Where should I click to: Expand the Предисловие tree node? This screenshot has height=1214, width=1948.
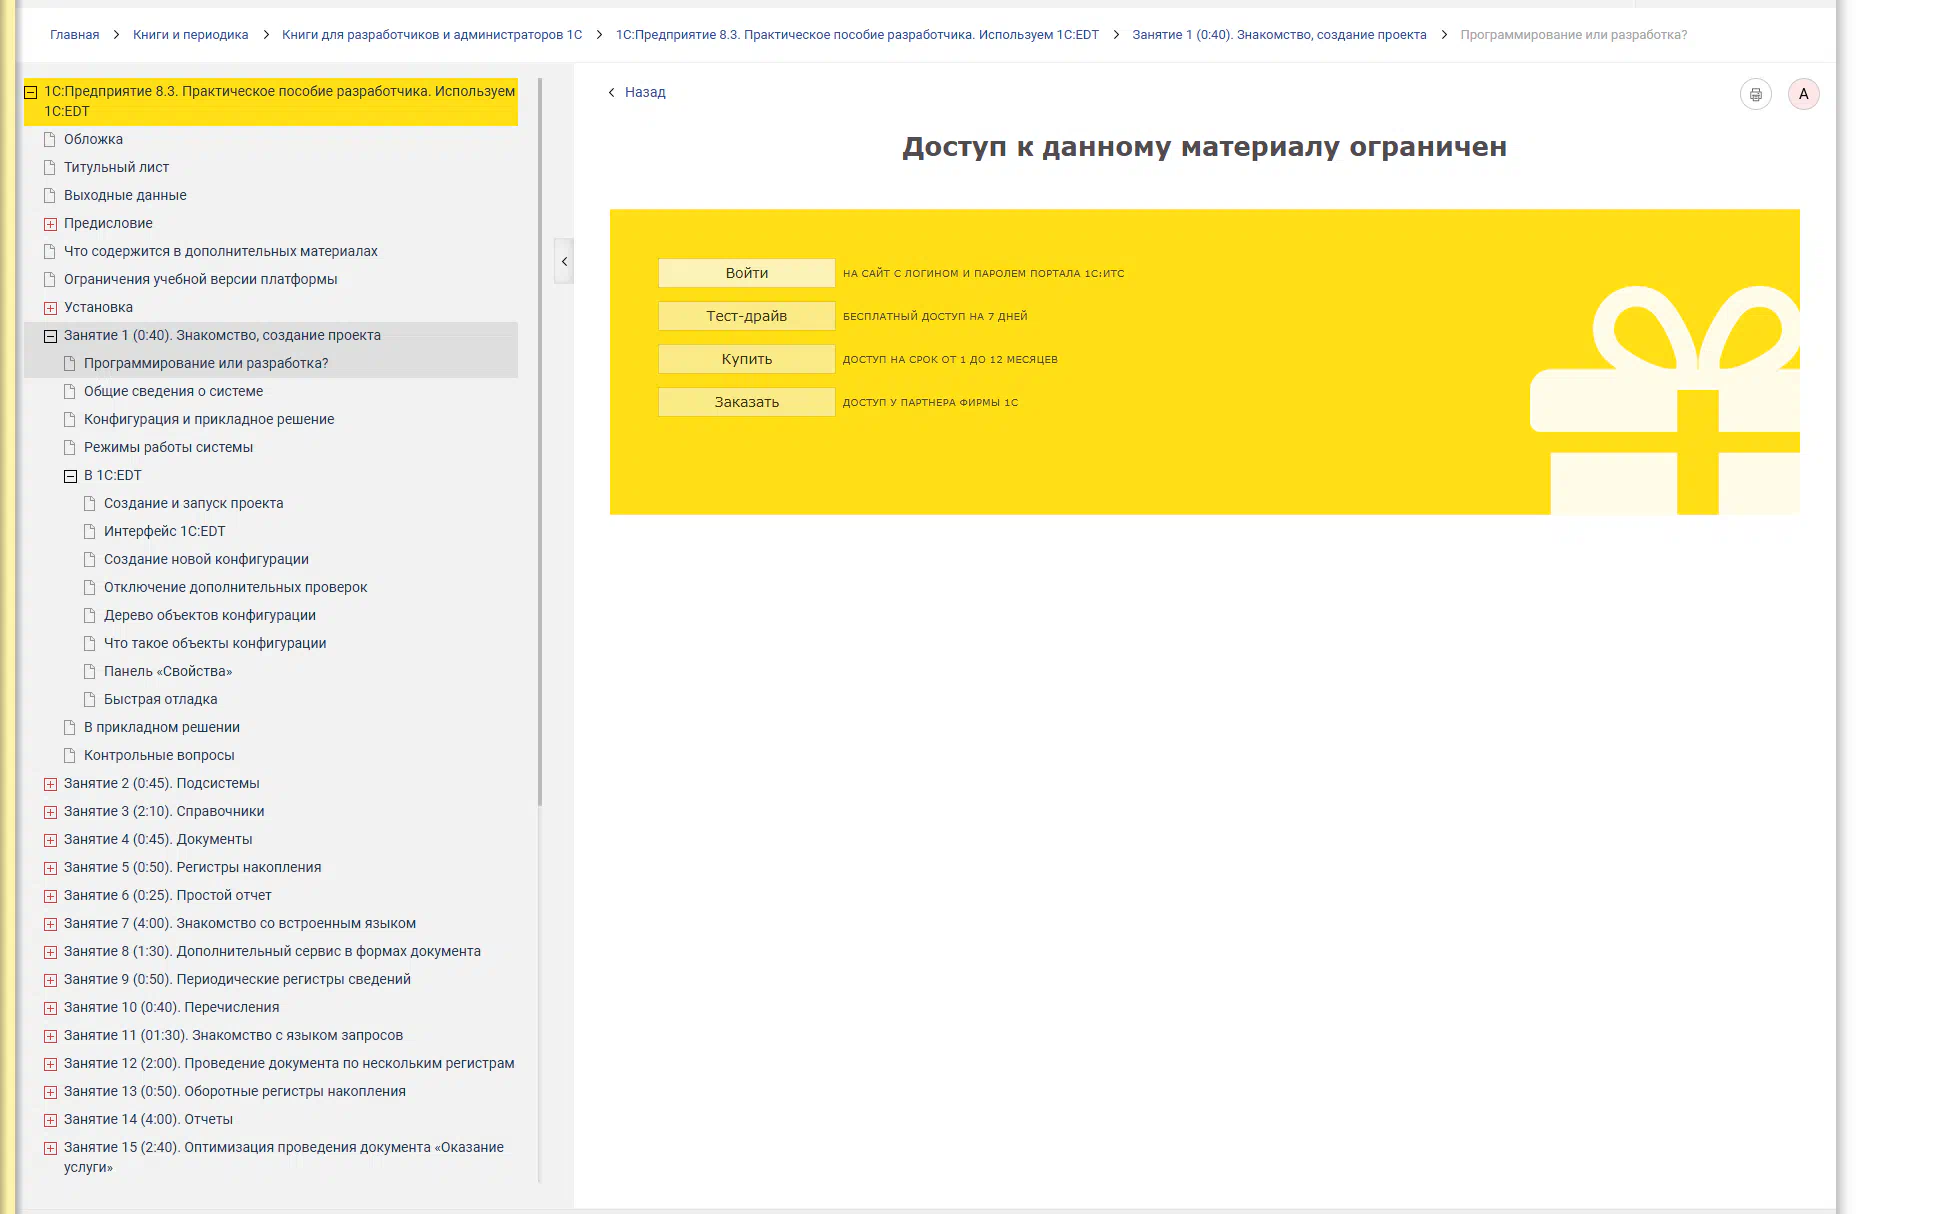50,224
